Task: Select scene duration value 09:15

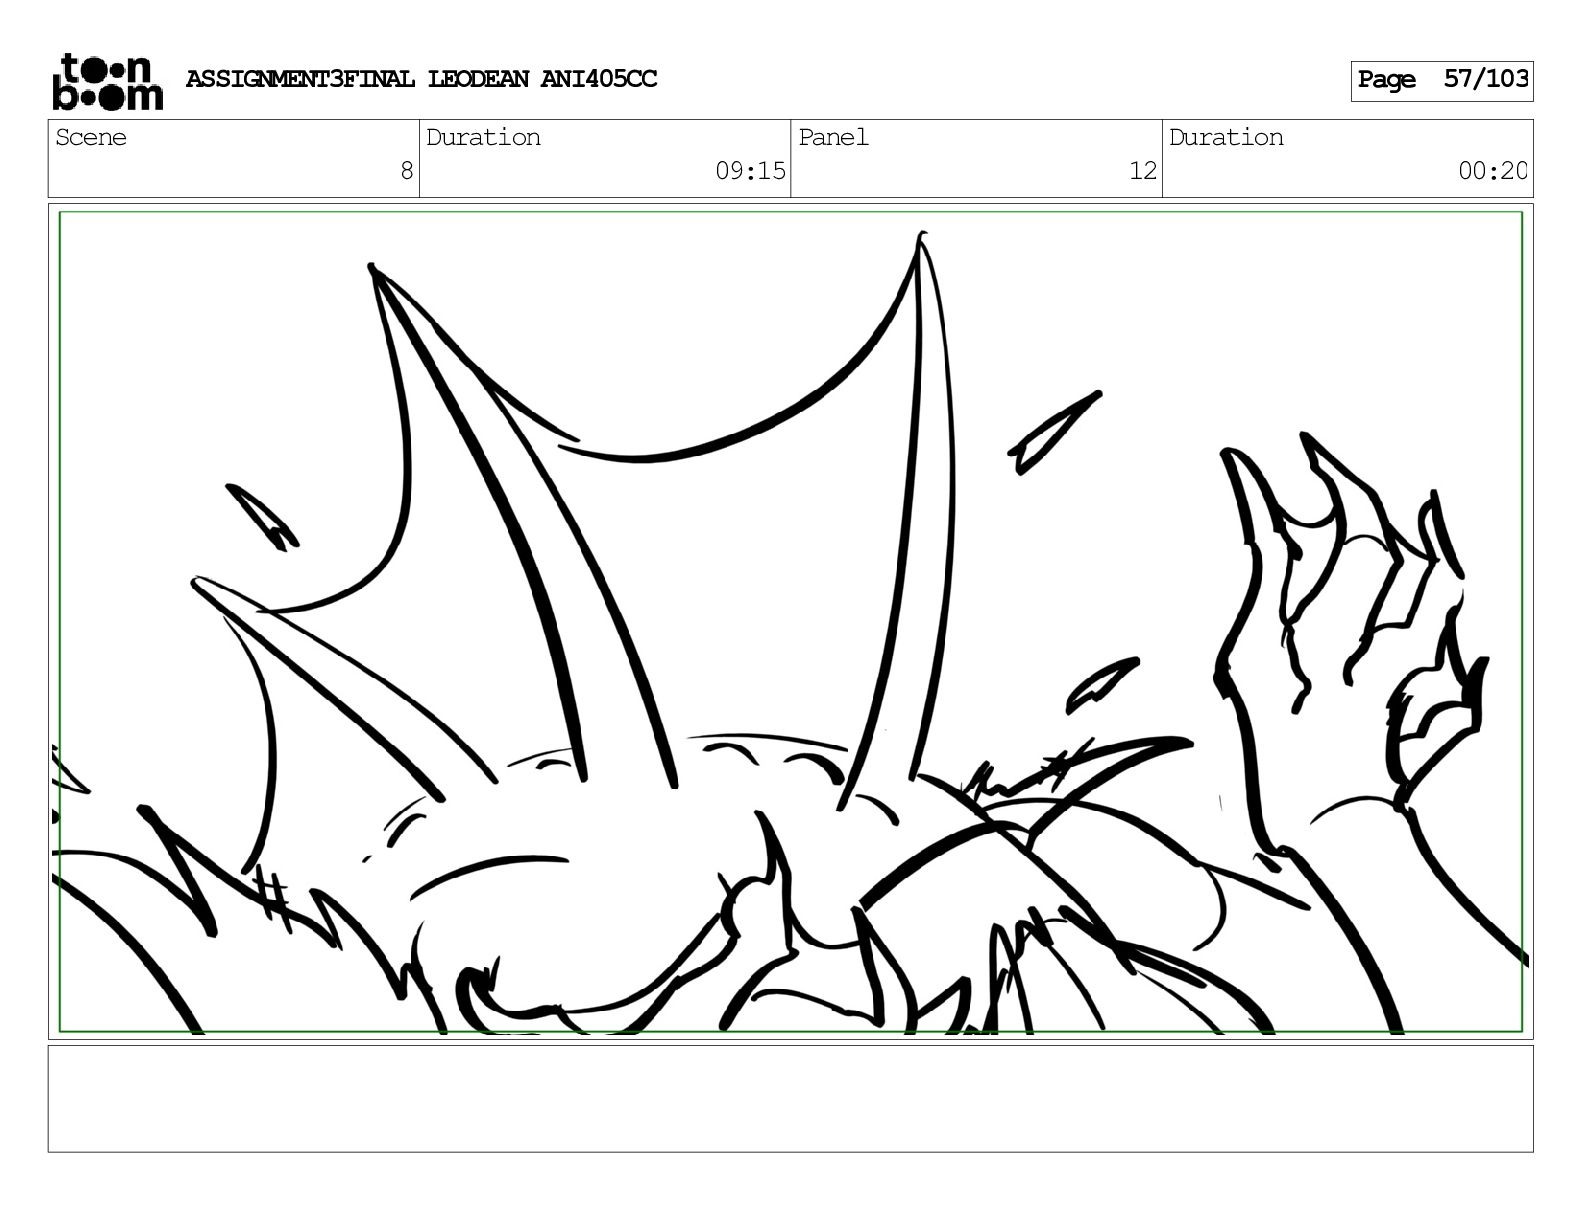Action: coord(750,171)
